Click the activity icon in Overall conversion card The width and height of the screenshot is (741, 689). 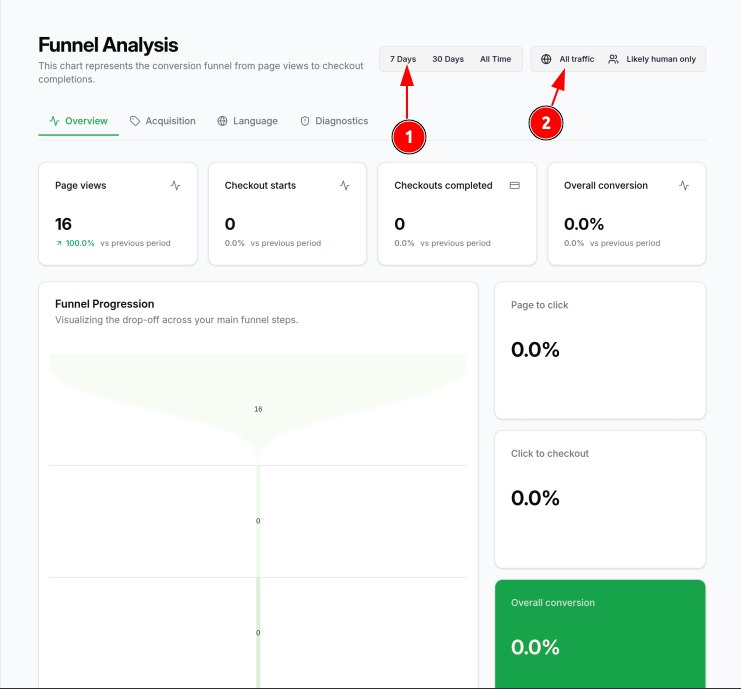684,185
